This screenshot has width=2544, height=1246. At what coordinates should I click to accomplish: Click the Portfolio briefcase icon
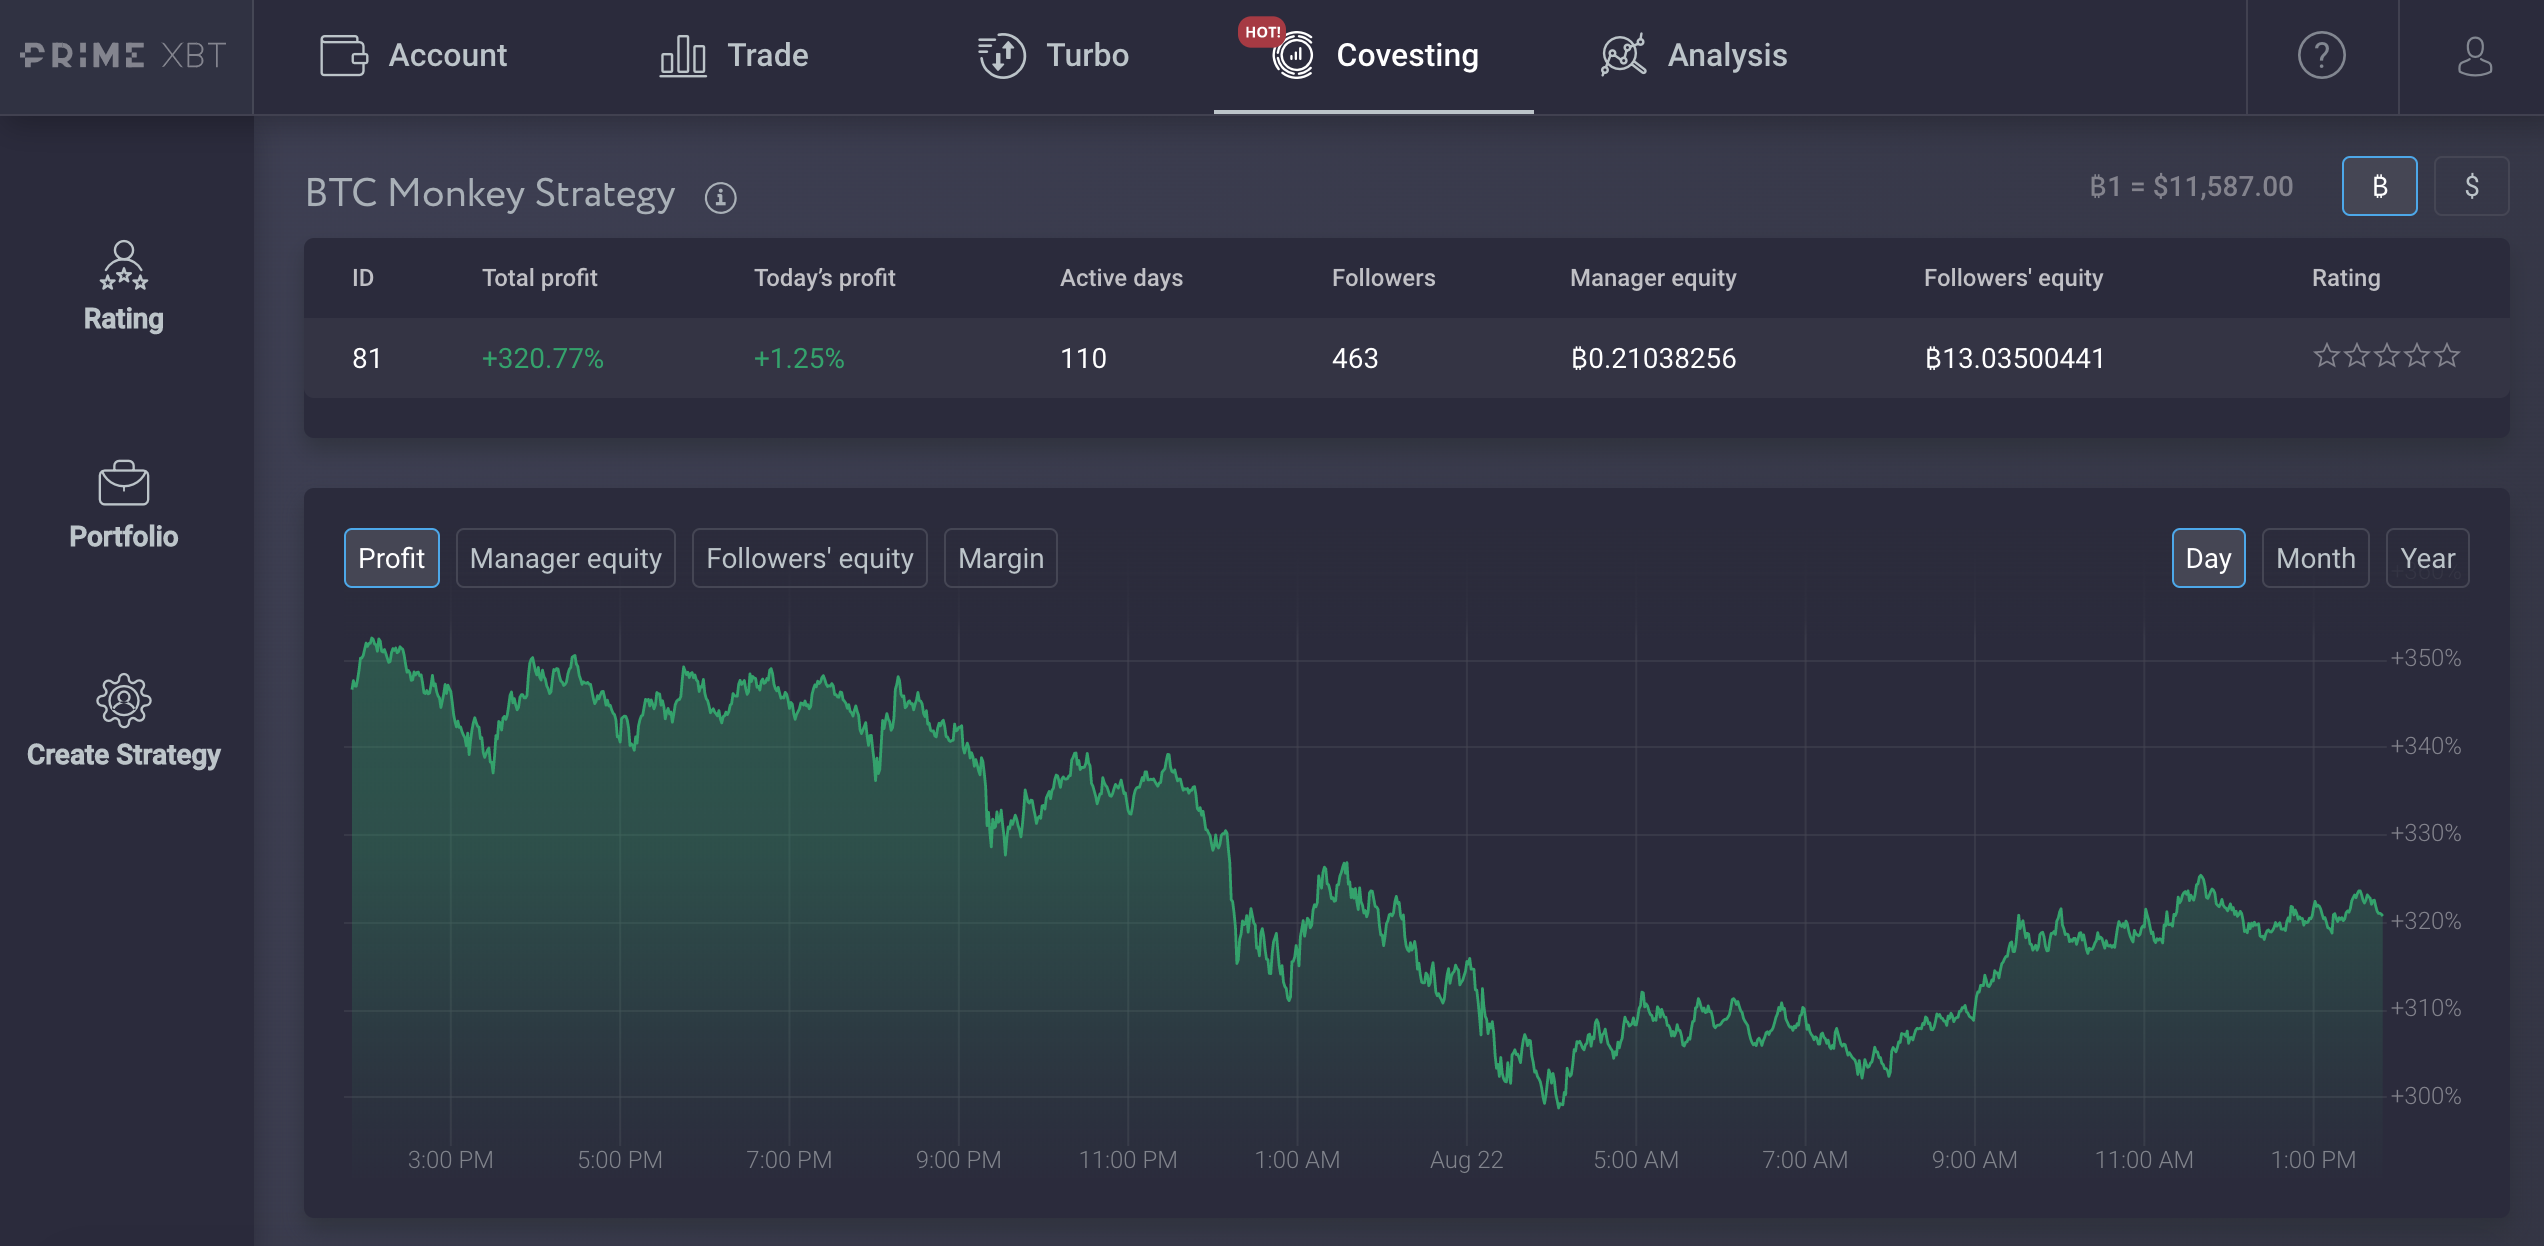pos(124,483)
